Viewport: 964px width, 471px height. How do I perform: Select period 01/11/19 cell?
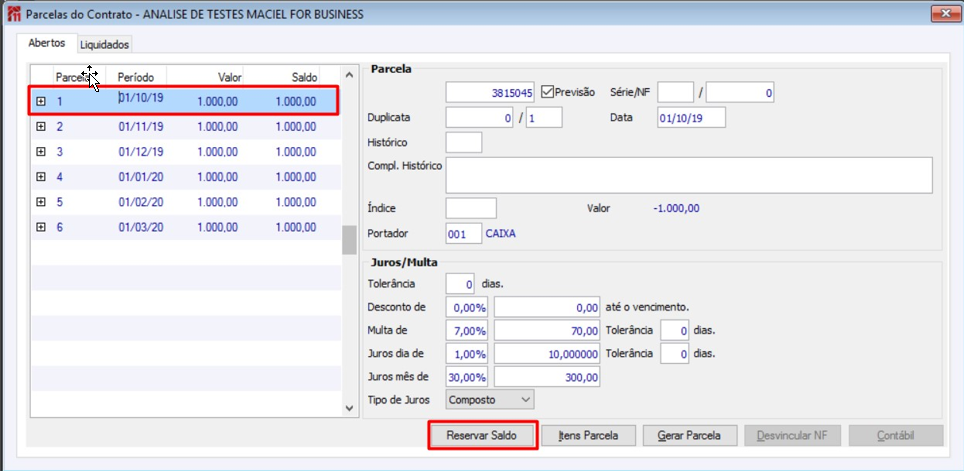(141, 127)
